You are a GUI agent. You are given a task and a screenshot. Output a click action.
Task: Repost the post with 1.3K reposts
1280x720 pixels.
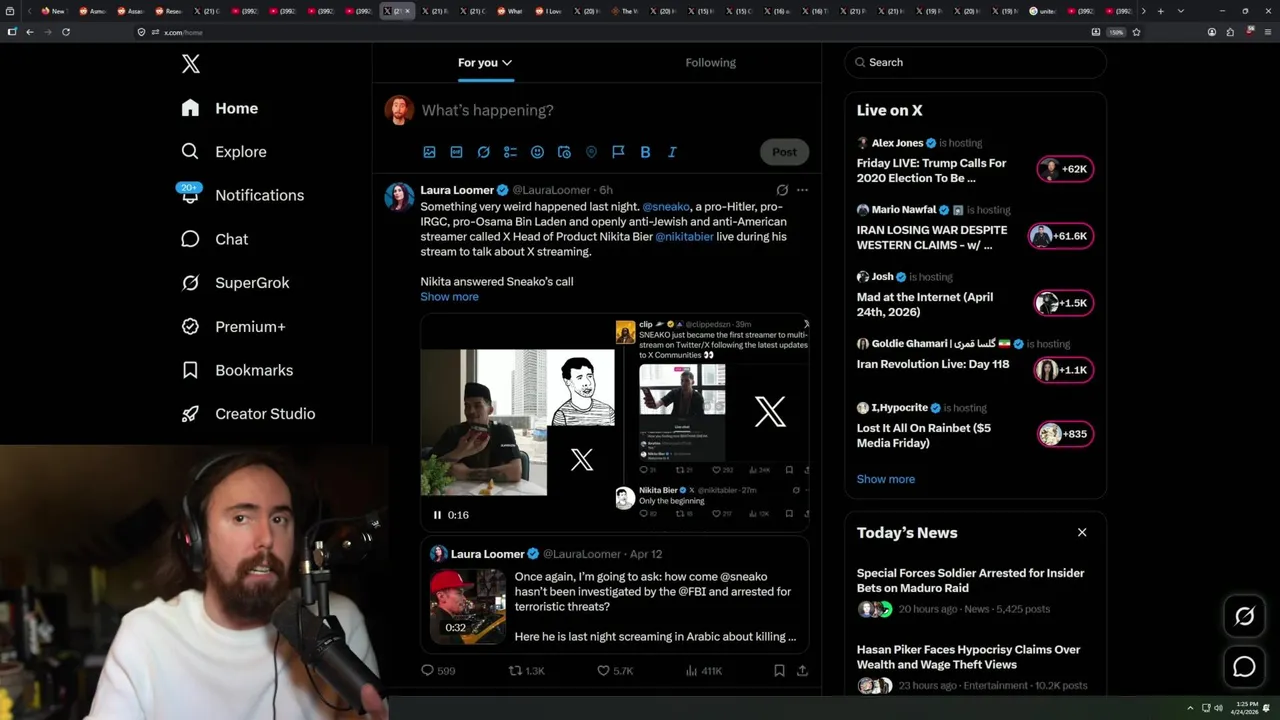tap(527, 671)
